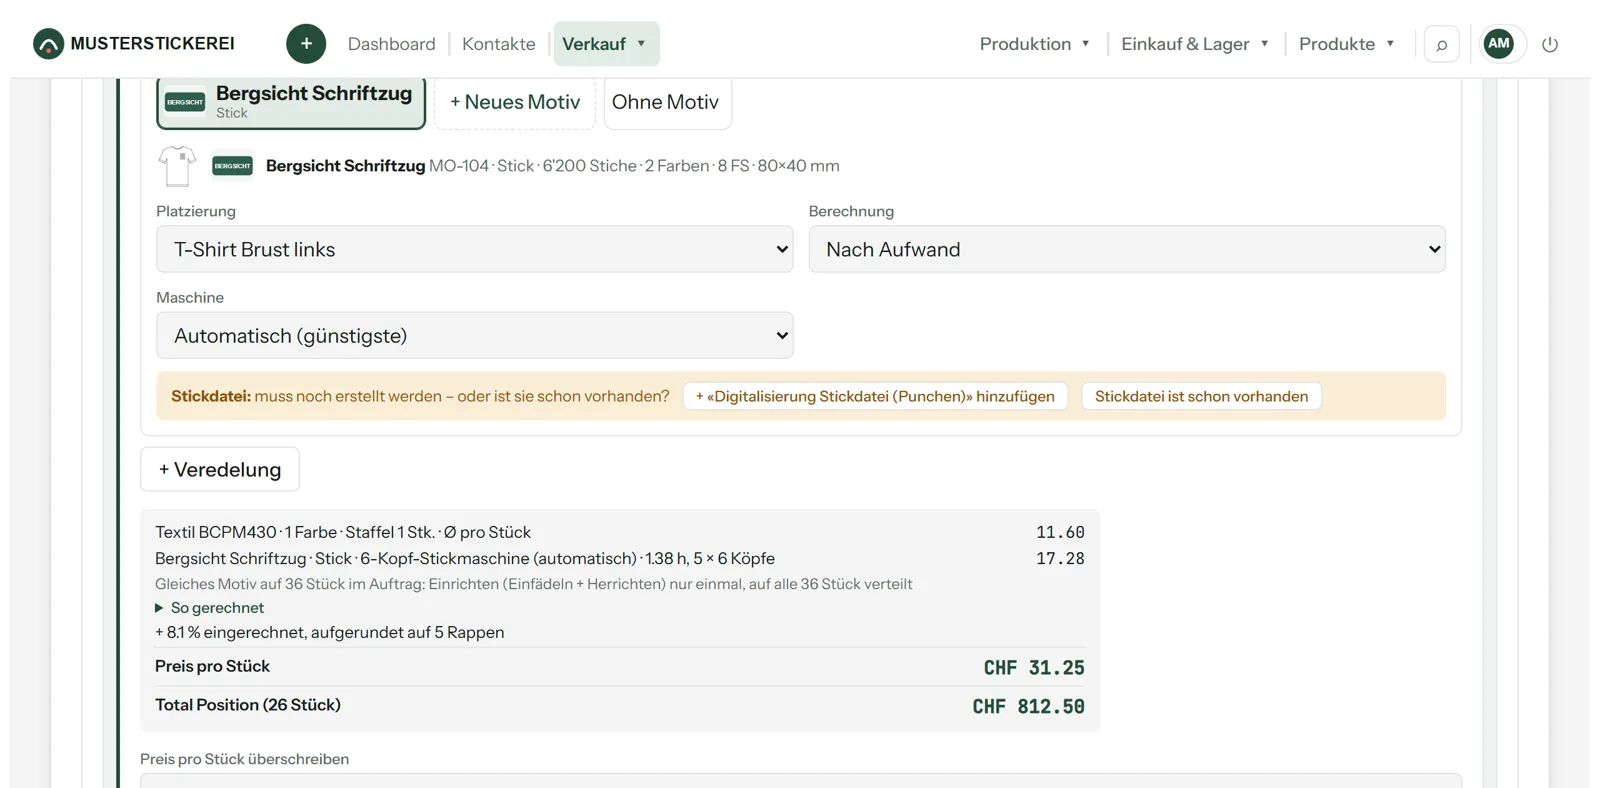Open the Verkauf menu
The image size is (1600, 788).
coord(606,44)
